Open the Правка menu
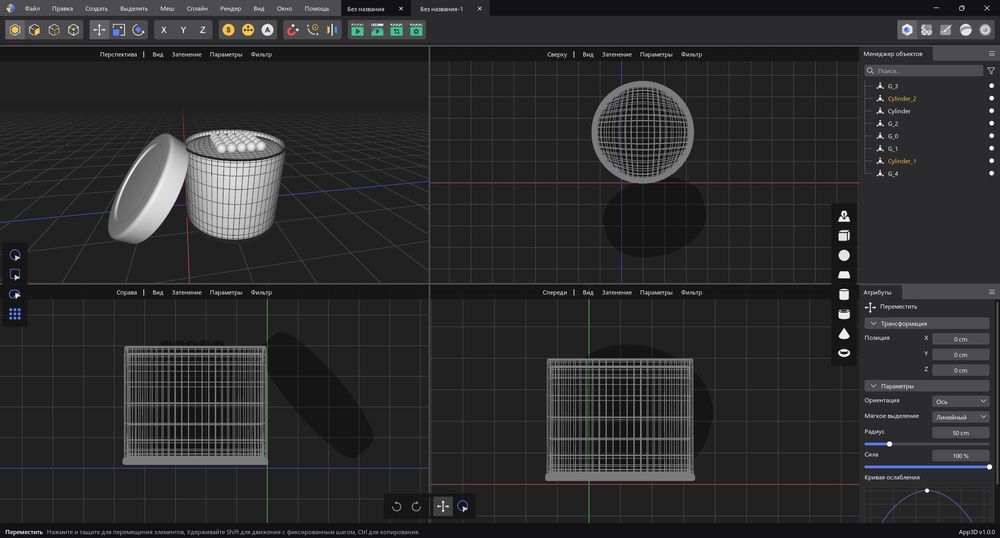The width and height of the screenshot is (1000, 538). point(62,8)
